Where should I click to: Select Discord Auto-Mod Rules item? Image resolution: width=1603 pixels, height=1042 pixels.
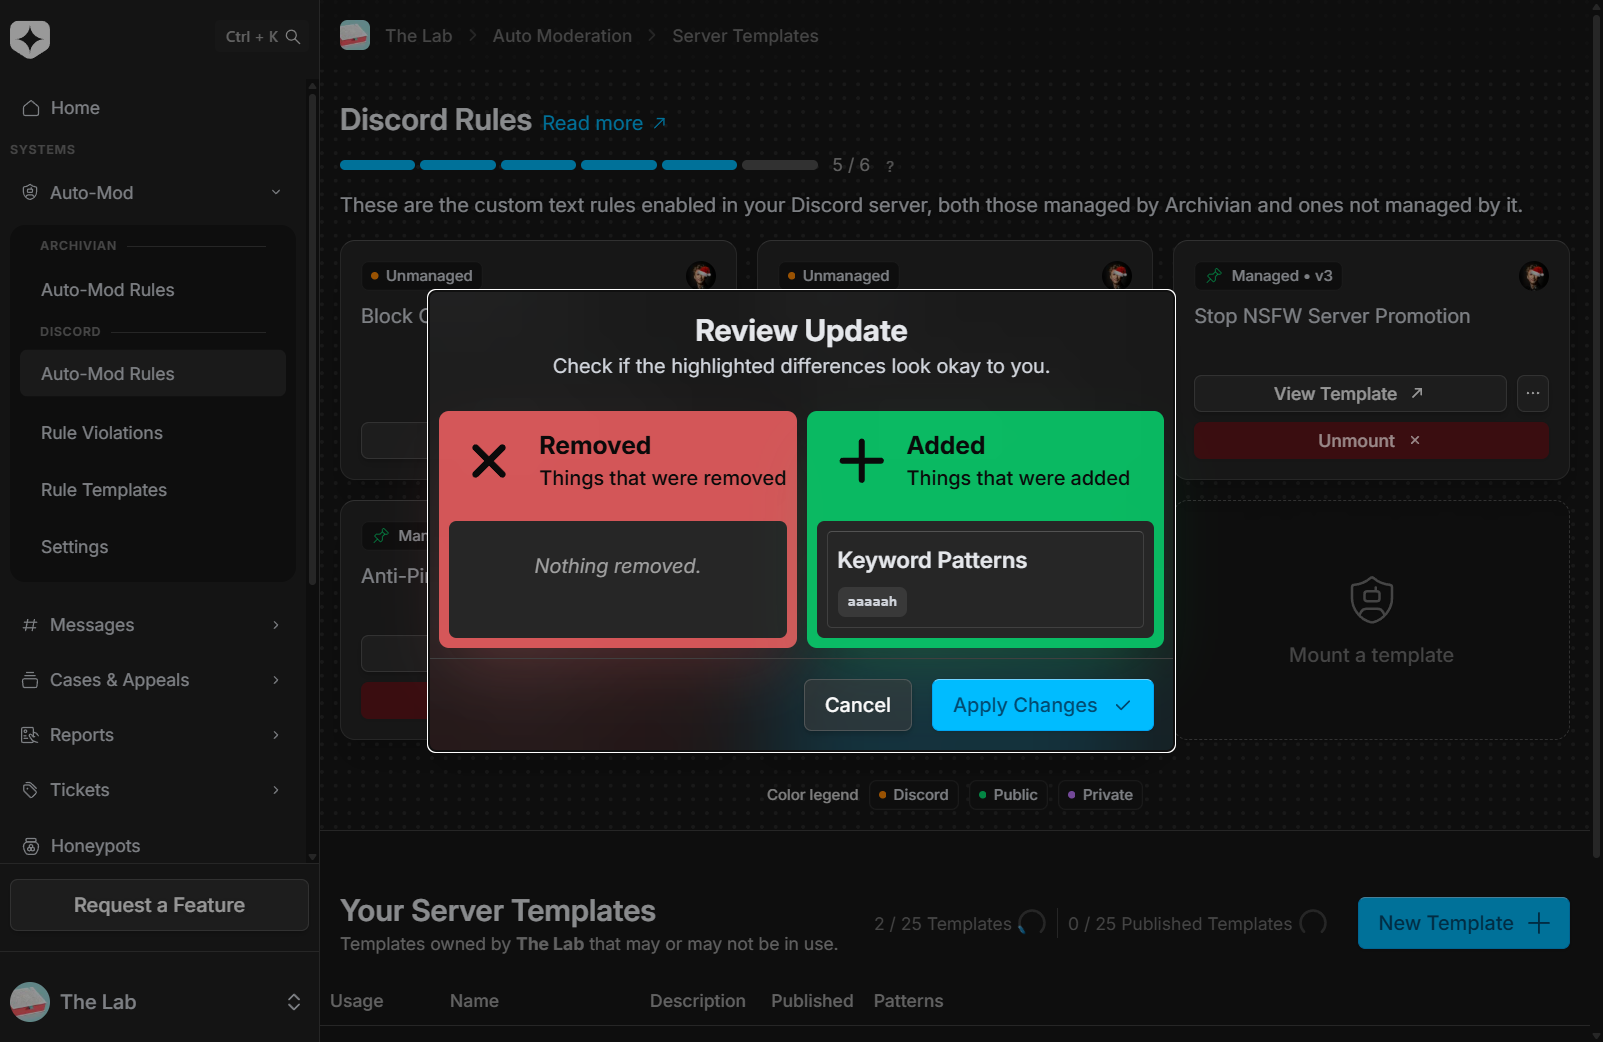pyautogui.click(x=153, y=373)
